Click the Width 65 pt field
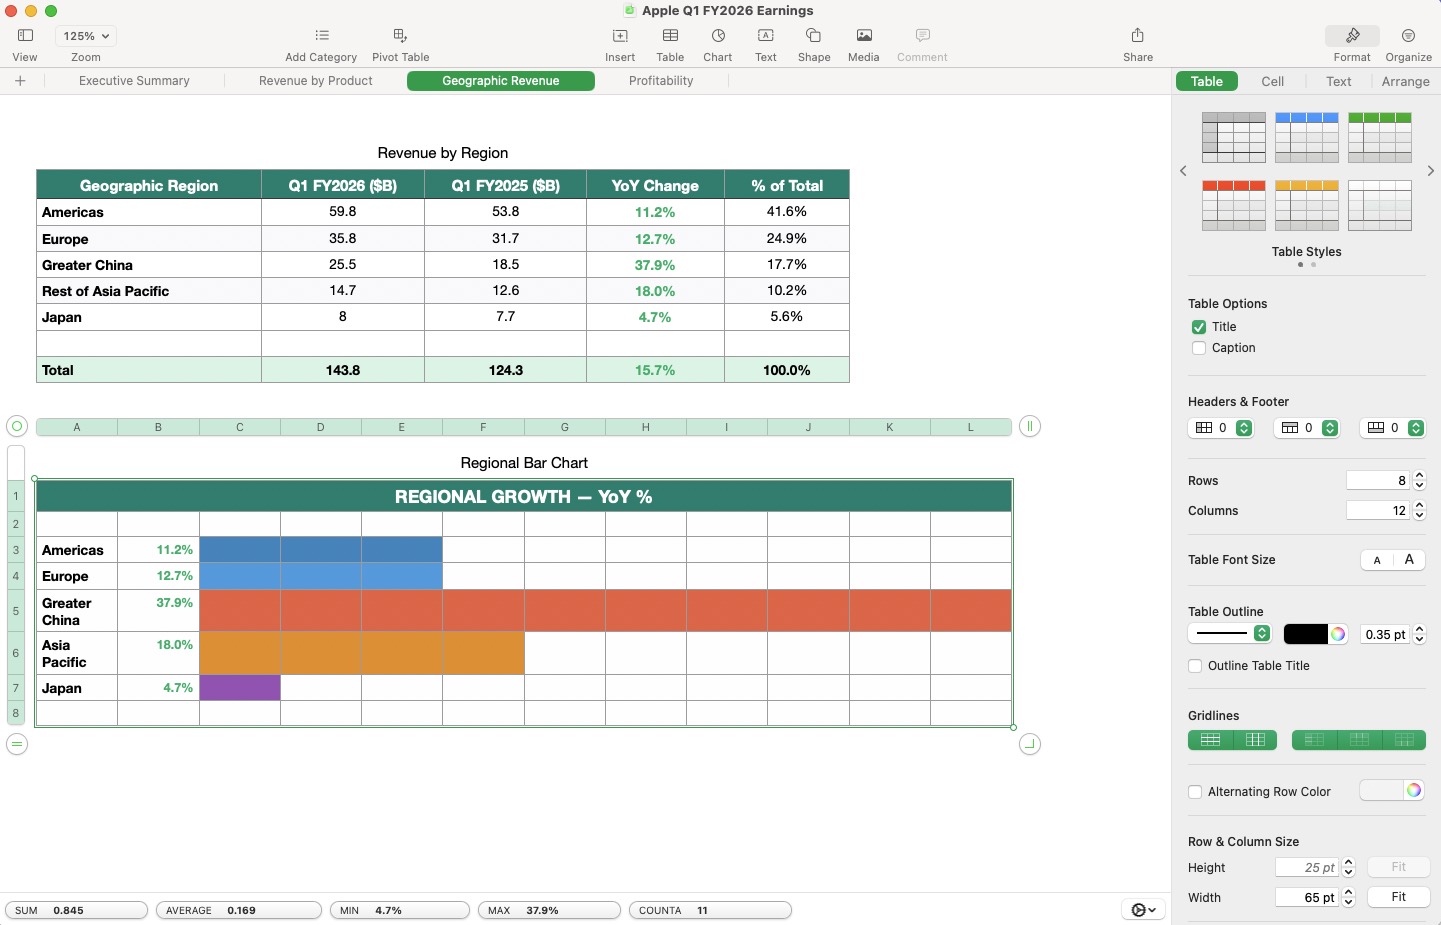This screenshot has width=1441, height=925. tap(1308, 898)
